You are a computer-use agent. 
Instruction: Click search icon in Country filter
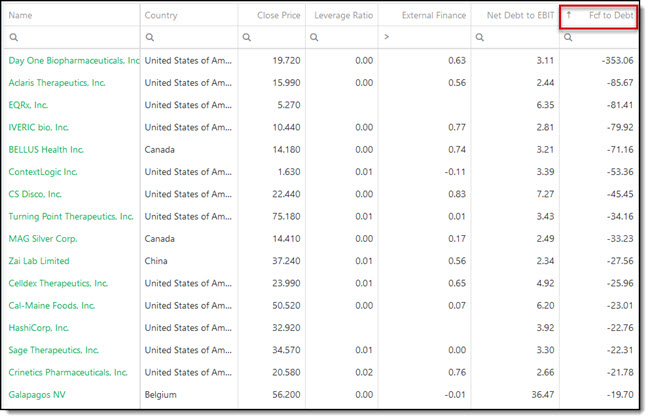[x=150, y=37]
